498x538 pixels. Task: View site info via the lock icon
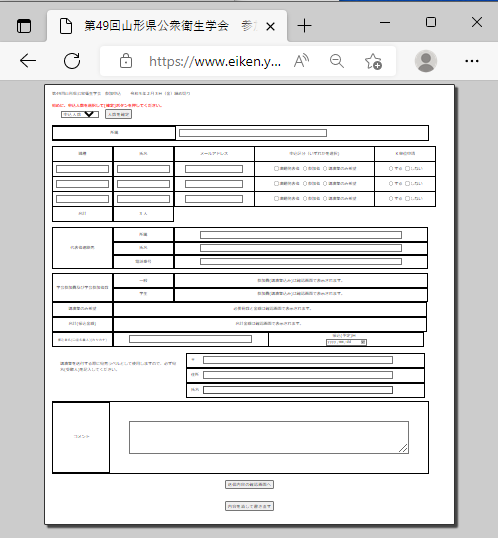click(x=126, y=61)
